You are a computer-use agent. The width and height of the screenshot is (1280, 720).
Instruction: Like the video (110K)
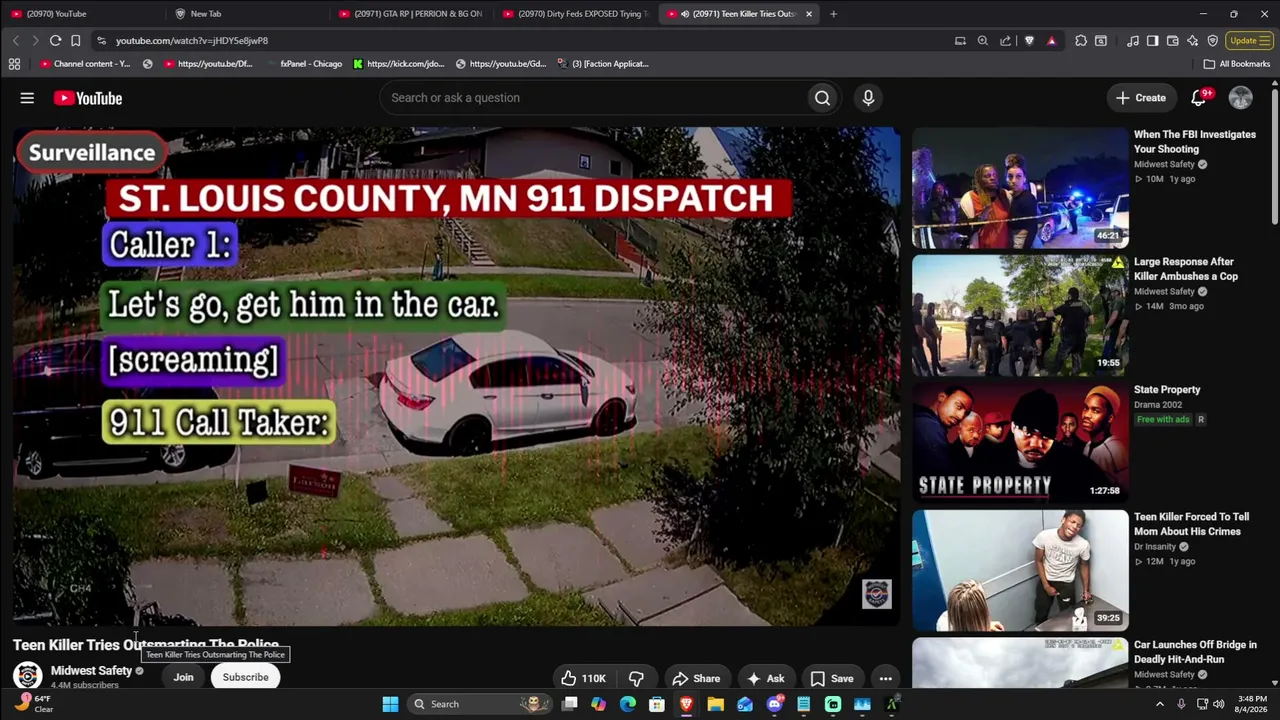[x=583, y=679]
